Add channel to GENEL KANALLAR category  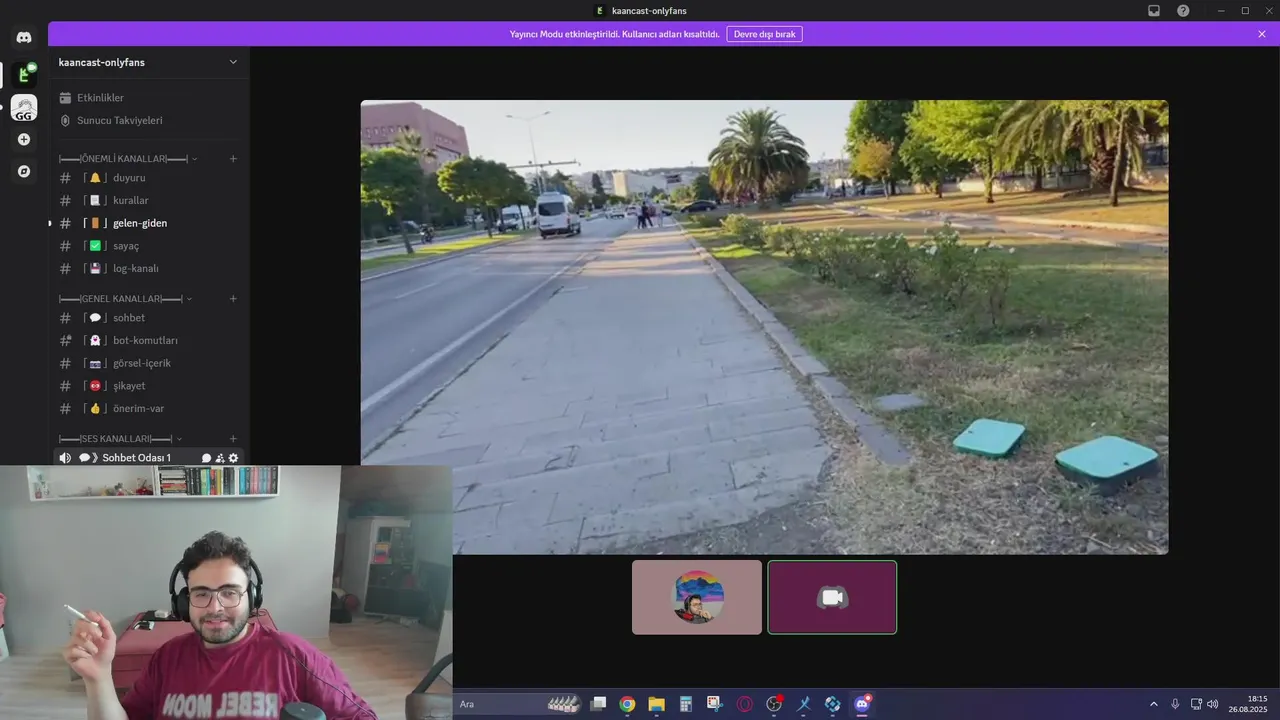233,298
